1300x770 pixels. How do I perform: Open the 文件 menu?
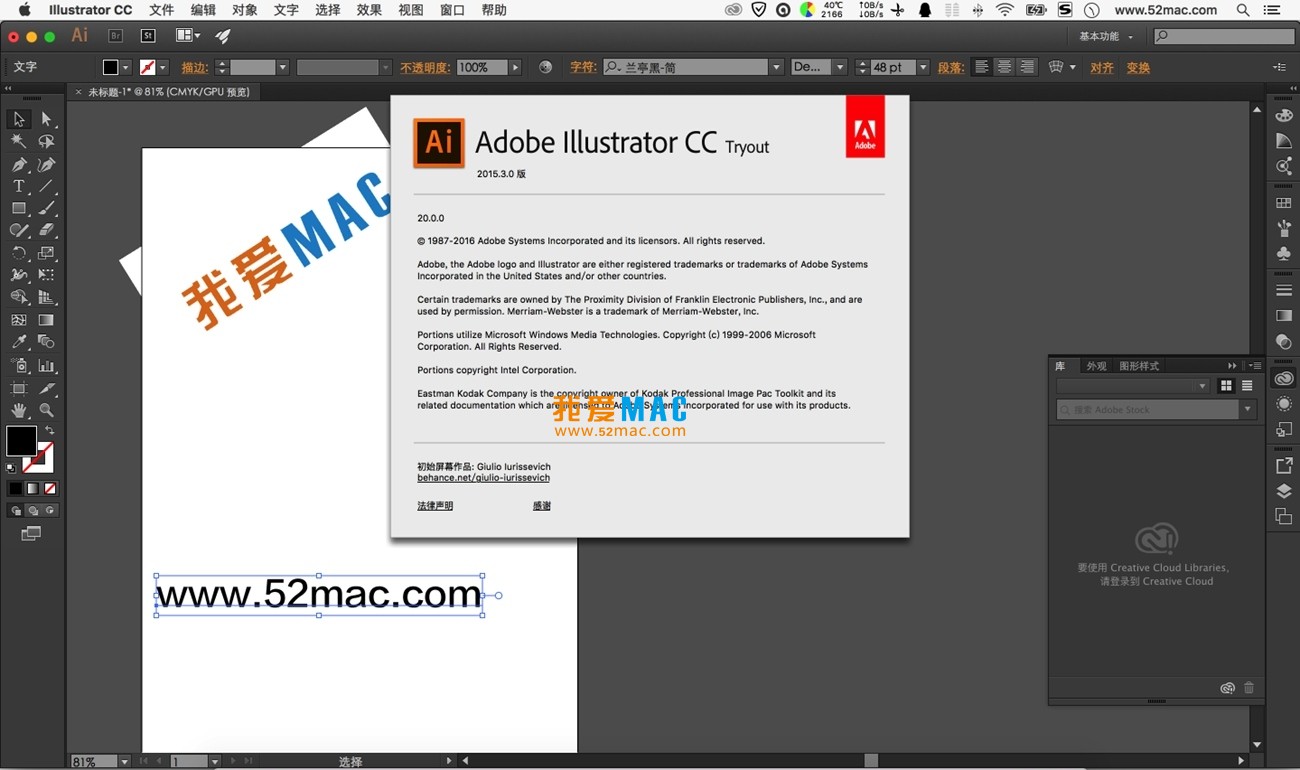click(x=161, y=10)
